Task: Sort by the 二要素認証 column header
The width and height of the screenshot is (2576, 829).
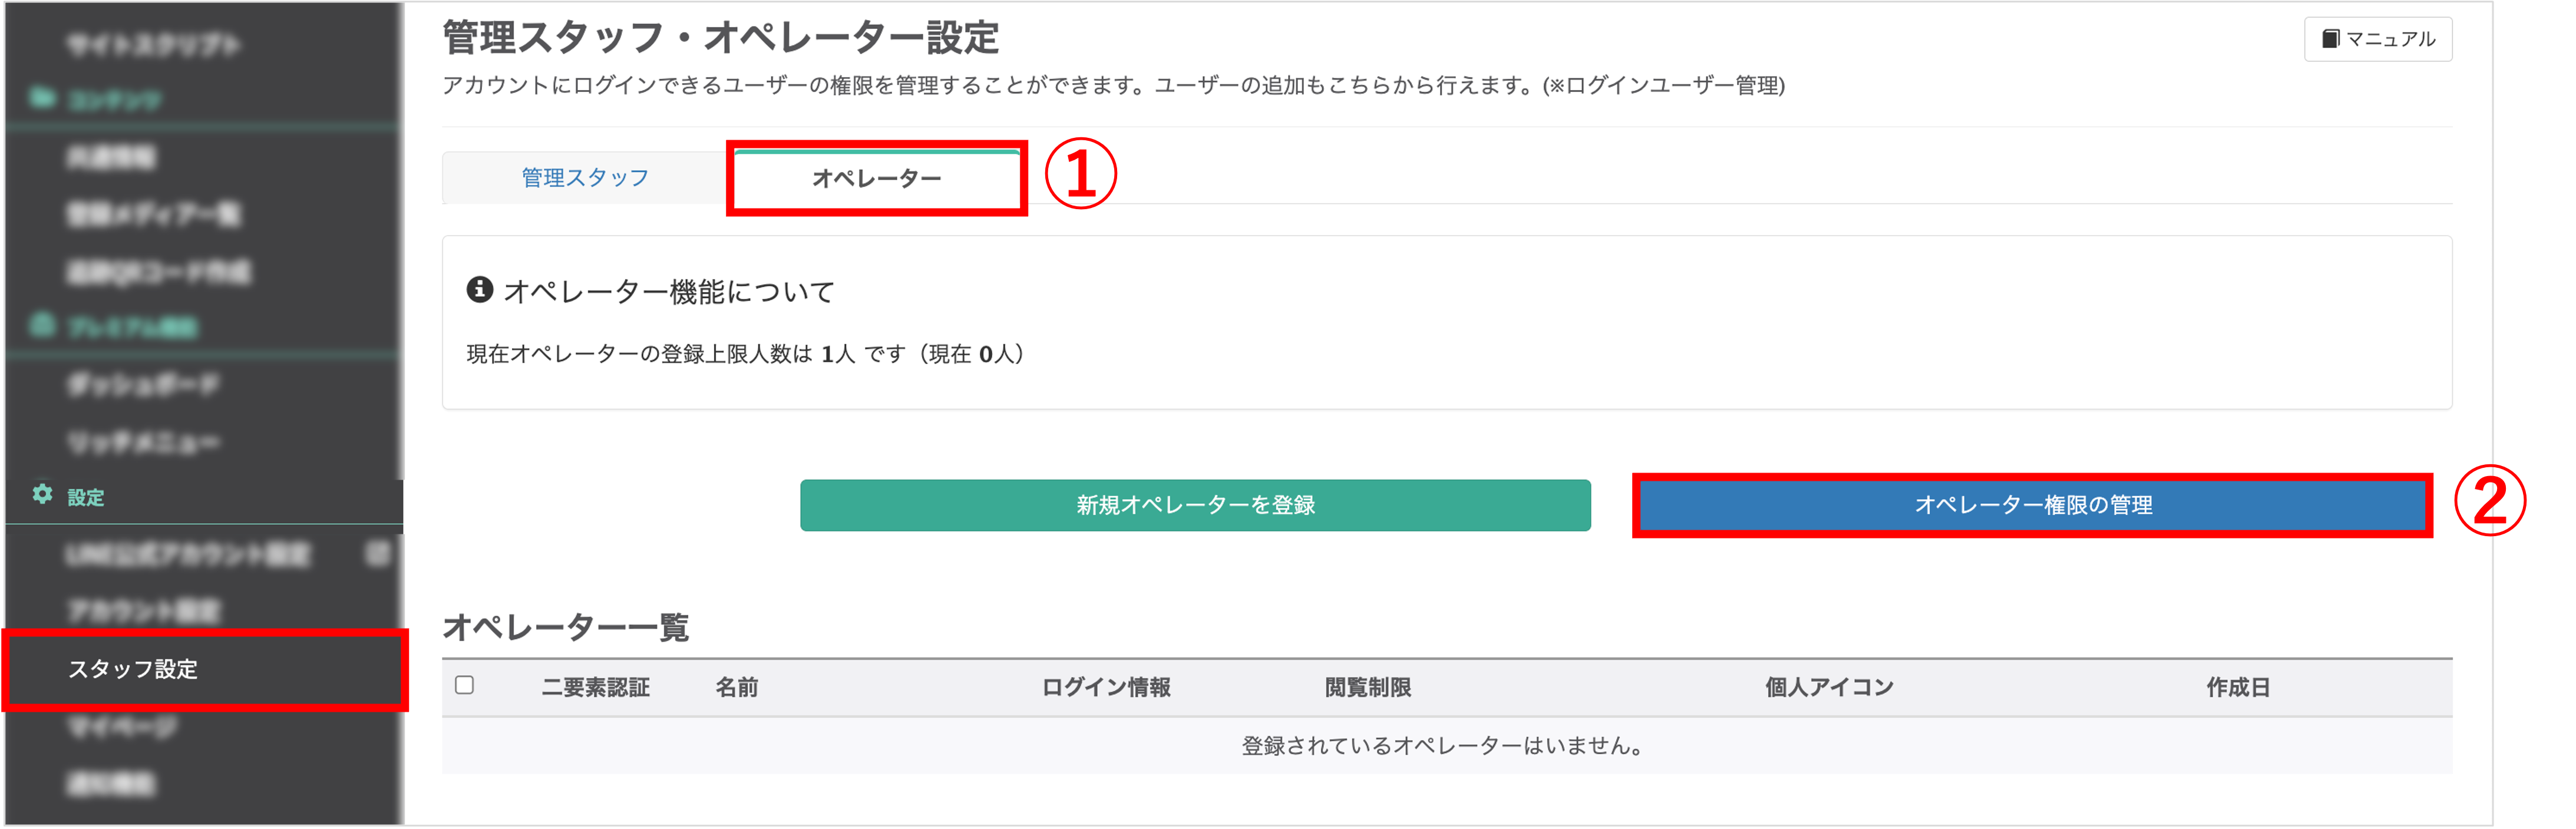Action: click(596, 688)
